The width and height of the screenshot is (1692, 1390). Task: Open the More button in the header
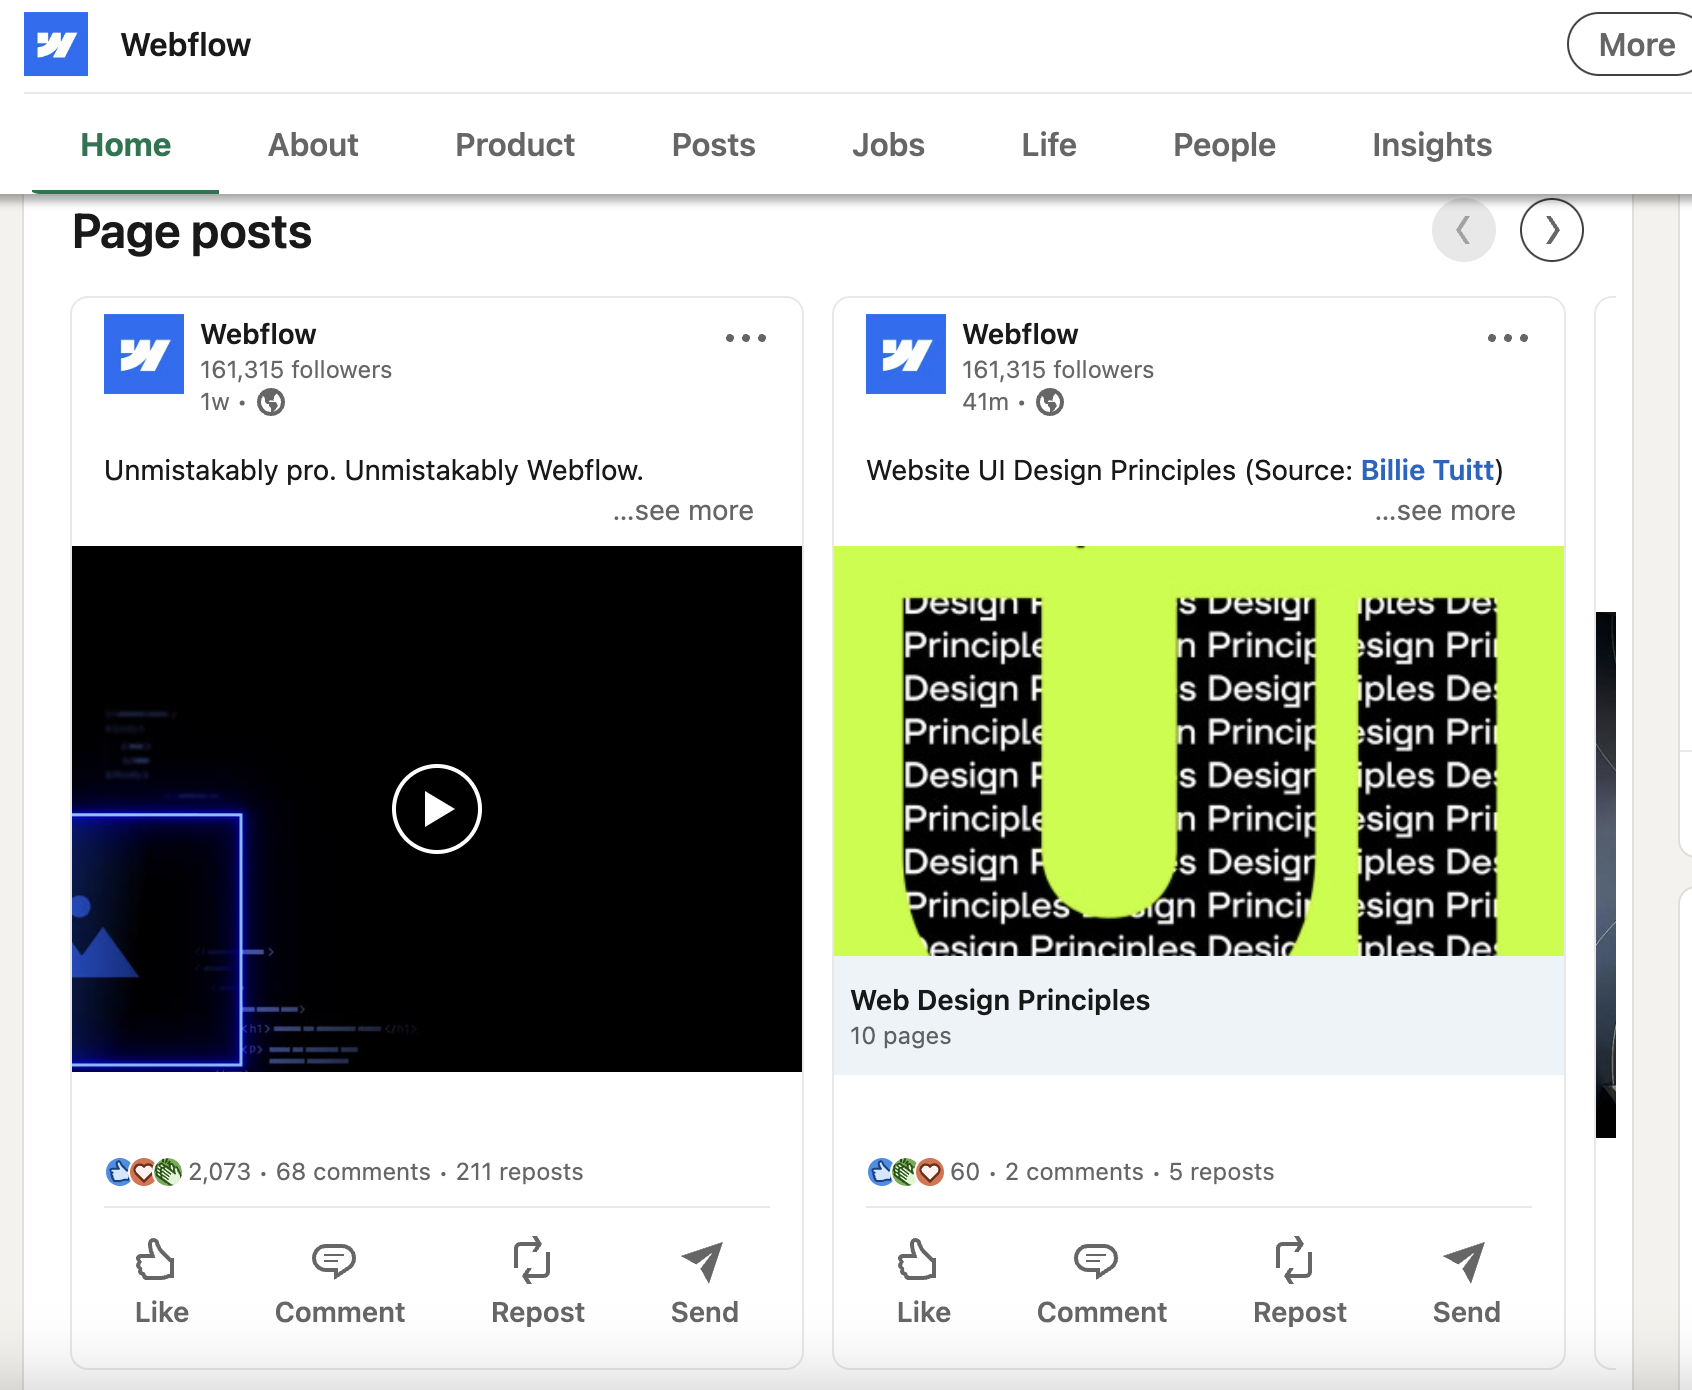pyautogui.click(x=1633, y=44)
